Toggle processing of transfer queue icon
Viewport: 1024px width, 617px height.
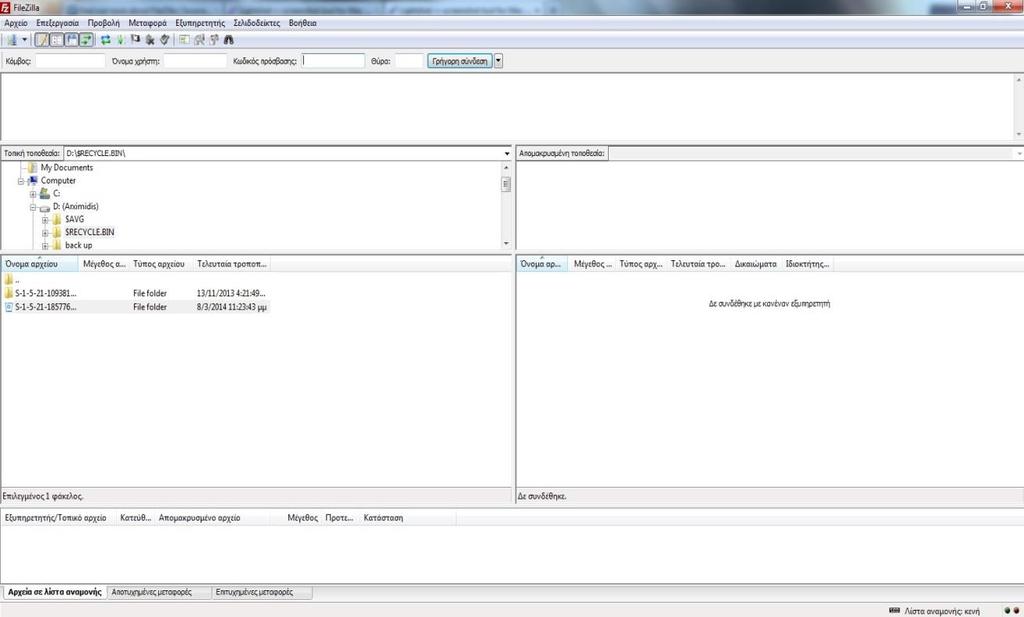120,40
